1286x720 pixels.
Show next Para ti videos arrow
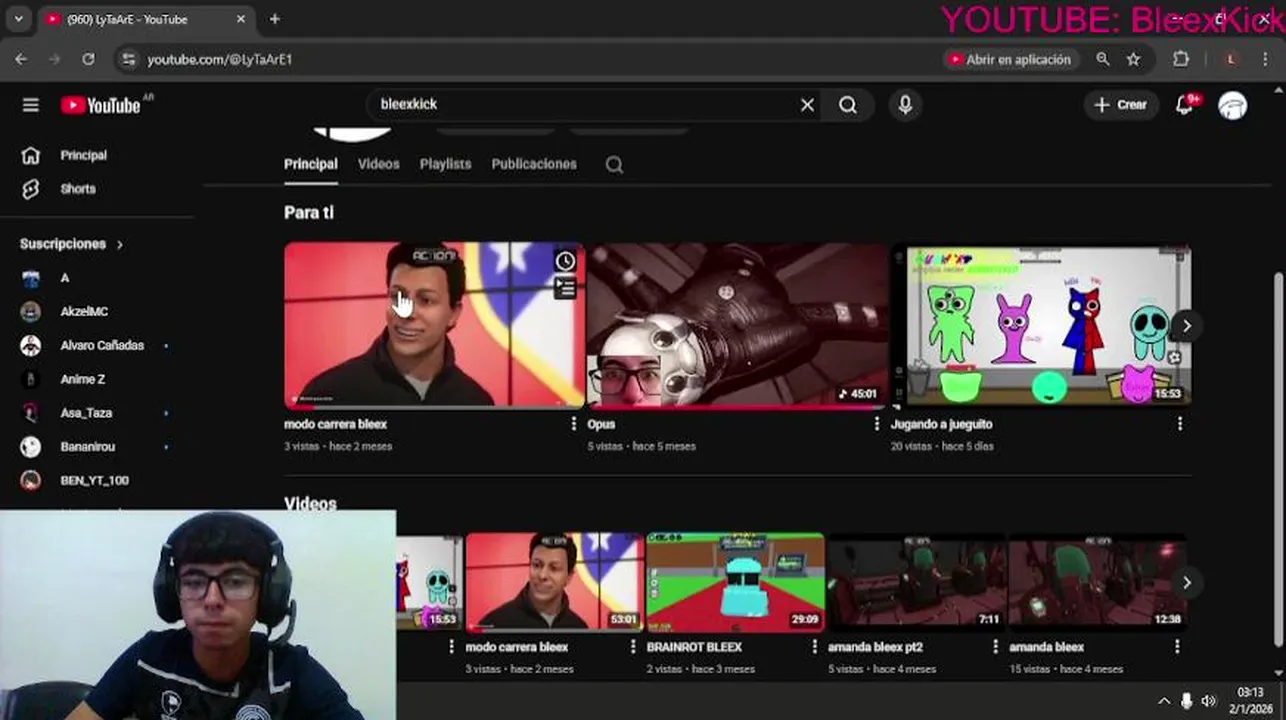(x=1186, y=326)
